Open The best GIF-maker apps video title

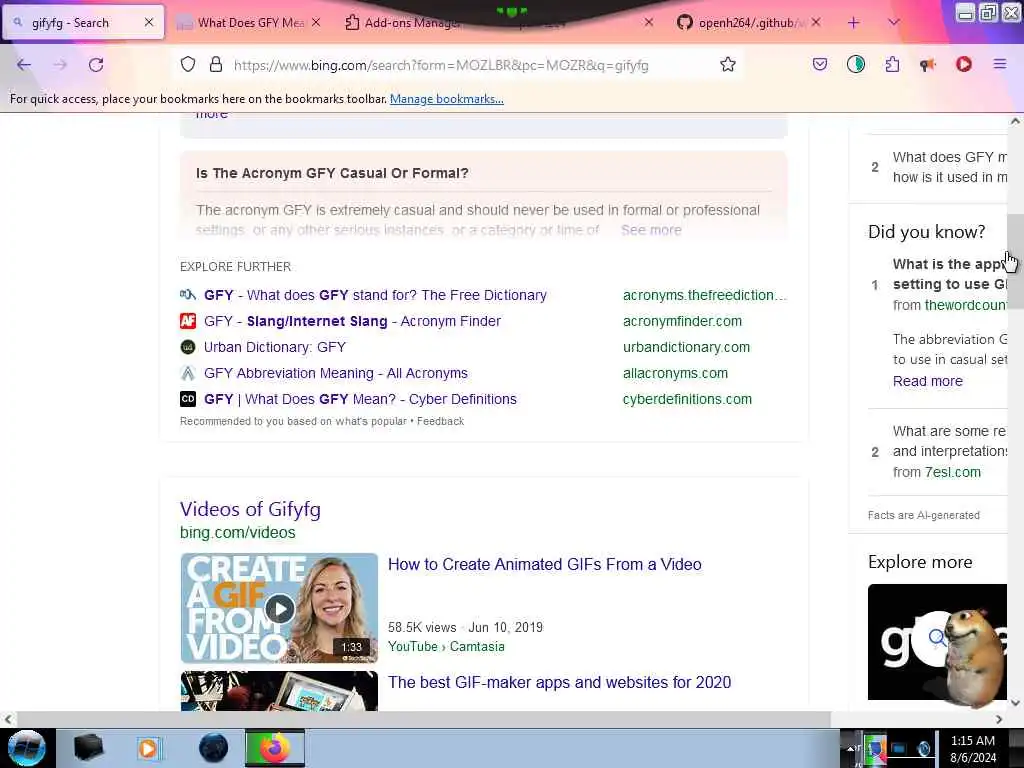click(x=560, y=682)
